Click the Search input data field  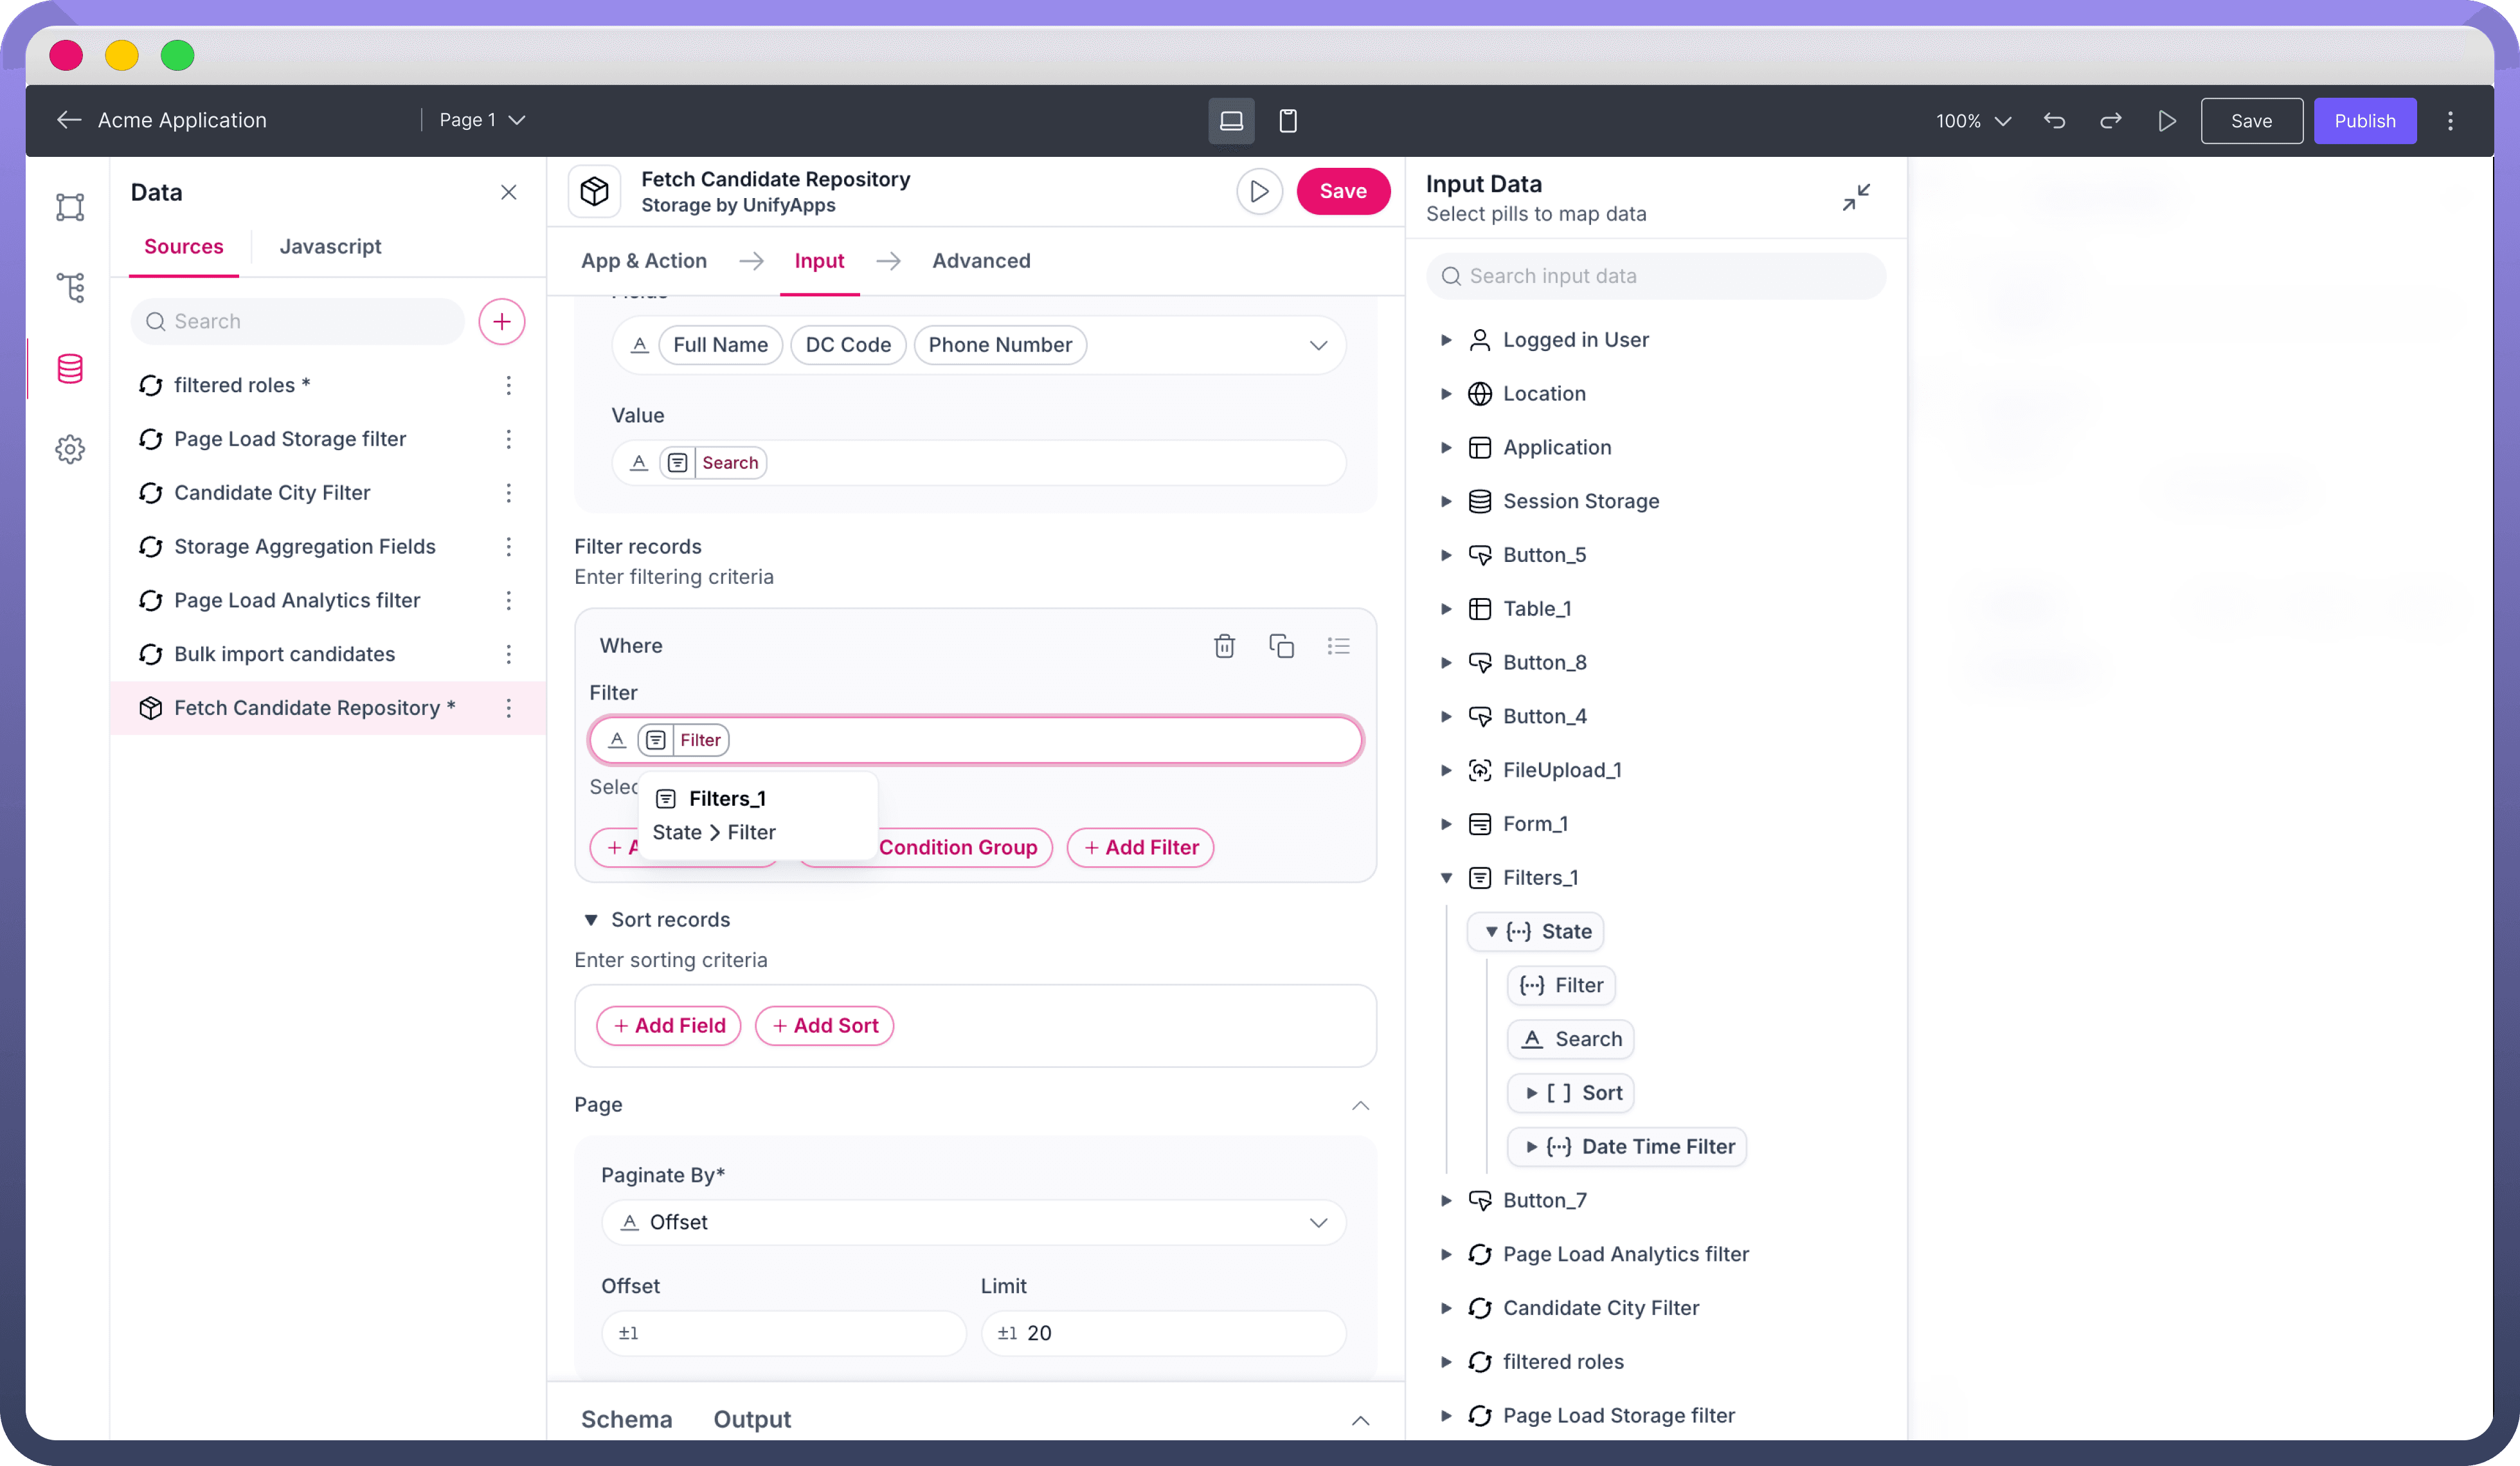click(1656, 276)
